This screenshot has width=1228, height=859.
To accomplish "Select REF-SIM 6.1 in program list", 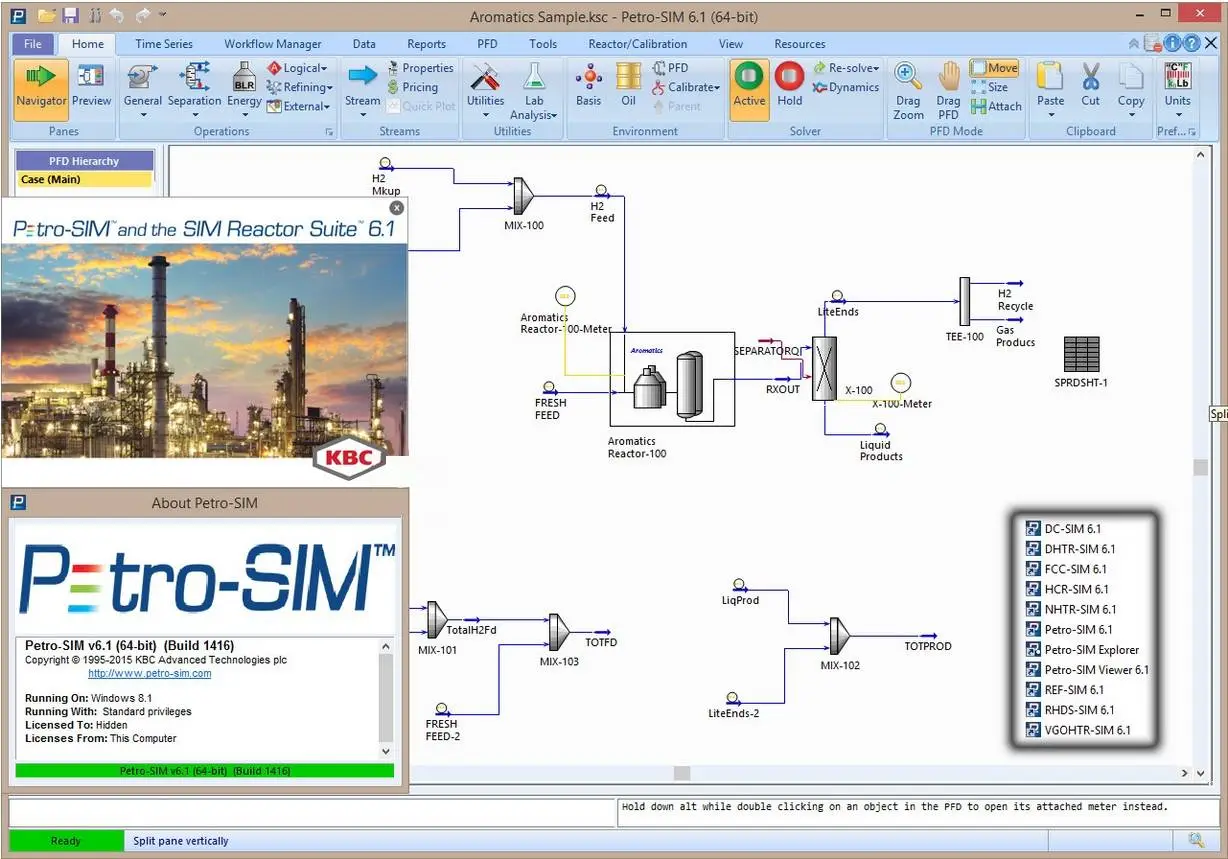I will pos(1065,690).
